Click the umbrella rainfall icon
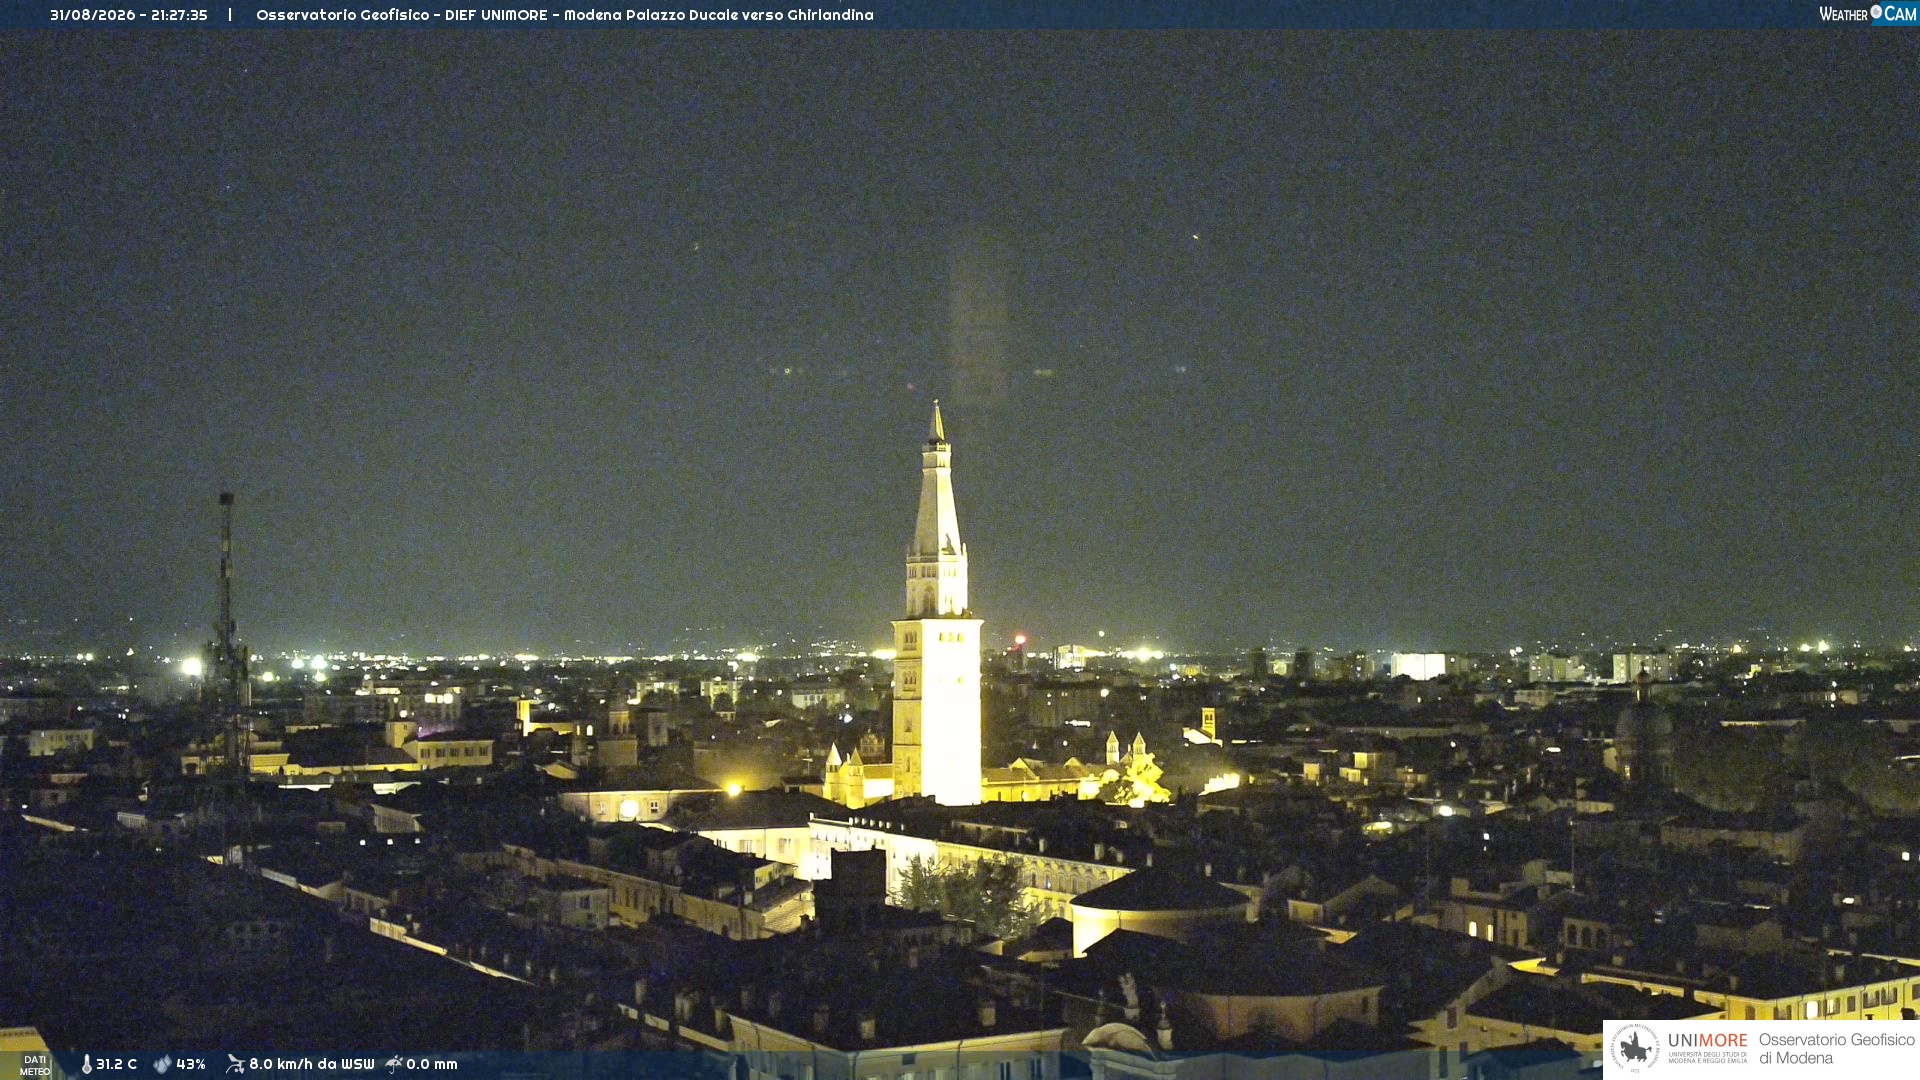This screenshot has height=1080, width=1920. pyautogui.click(x=394, y=1064)
